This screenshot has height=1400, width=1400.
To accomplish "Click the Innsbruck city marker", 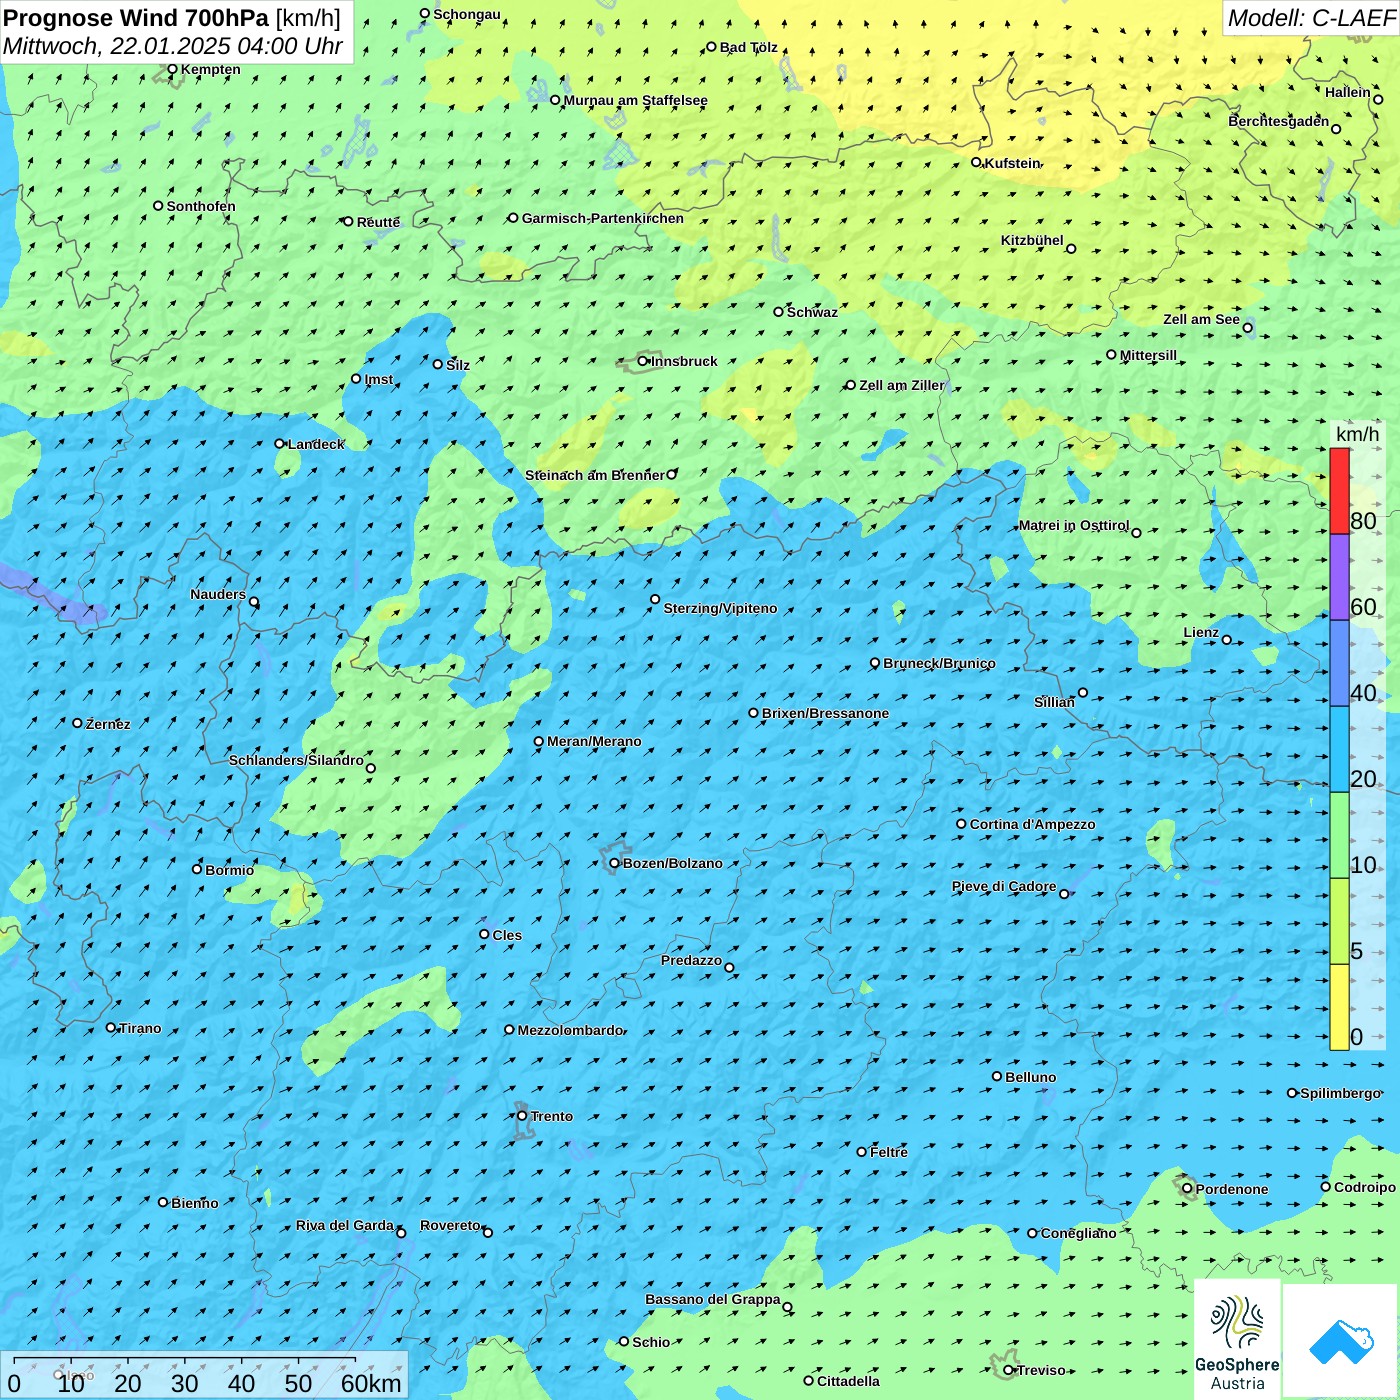I will coord(643,361).
